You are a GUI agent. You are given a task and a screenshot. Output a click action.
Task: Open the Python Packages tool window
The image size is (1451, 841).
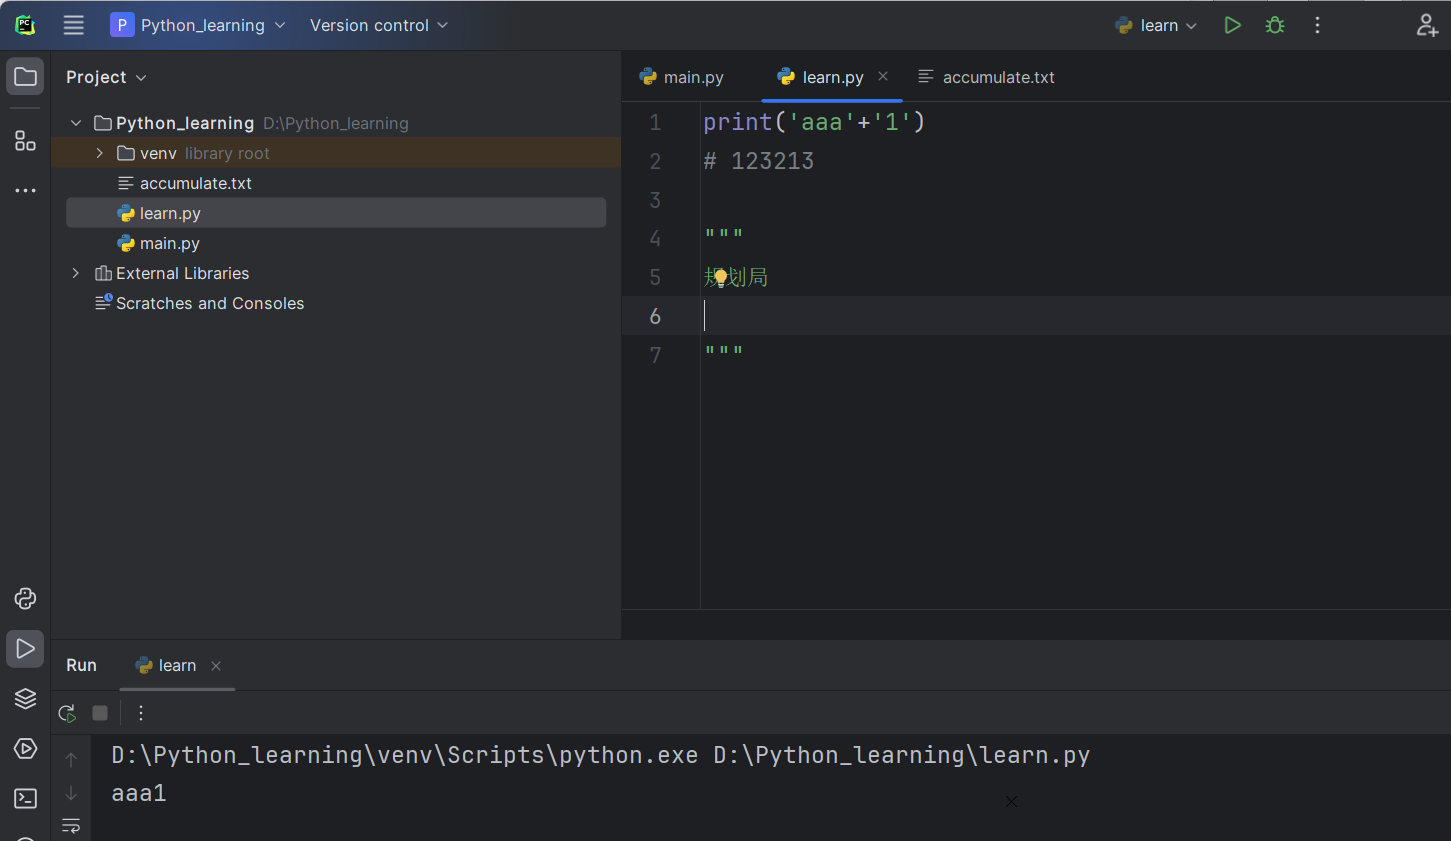click(x=25, y=599)
